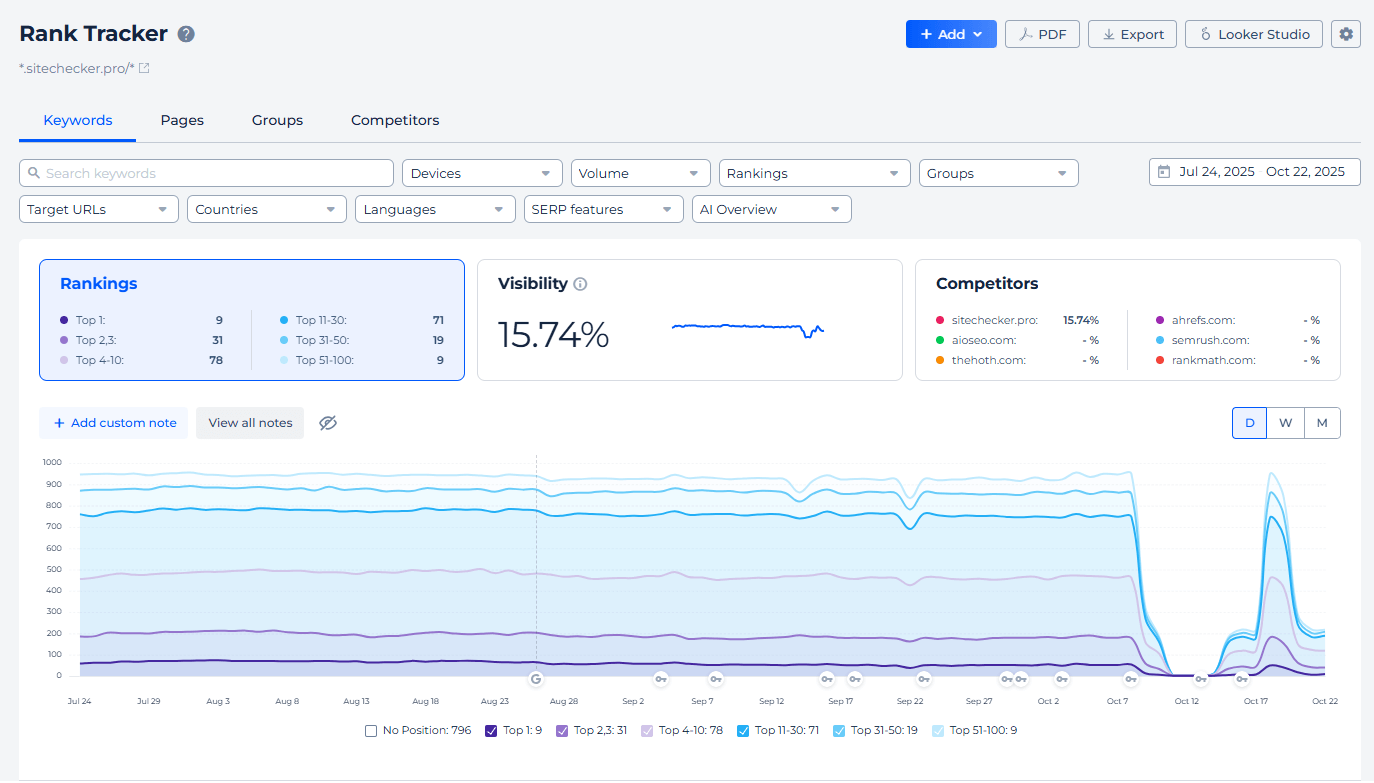
Task: Click the key note marker near Sep 2
Action: [x=660, y=679]
